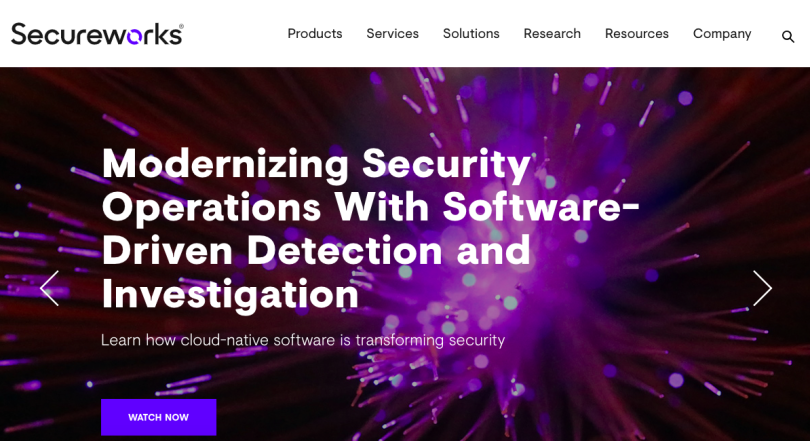
Task: Go to previous slide with left arrow
Action: (x=50, y=288)
